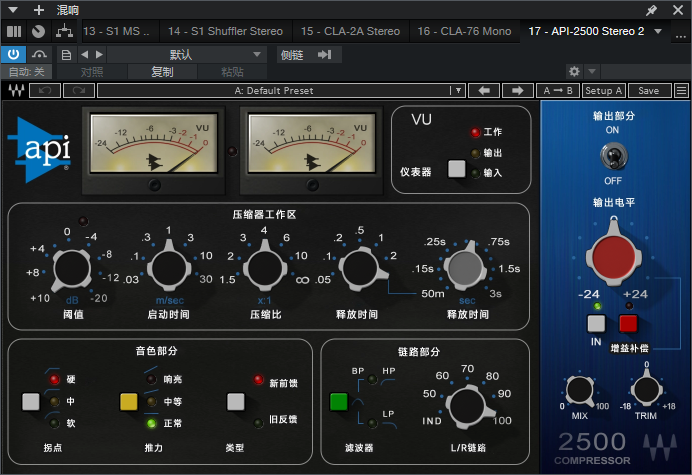Click the curve icon beside power
The width and height of the screenshot is (692, 475).
click(39, 55)
